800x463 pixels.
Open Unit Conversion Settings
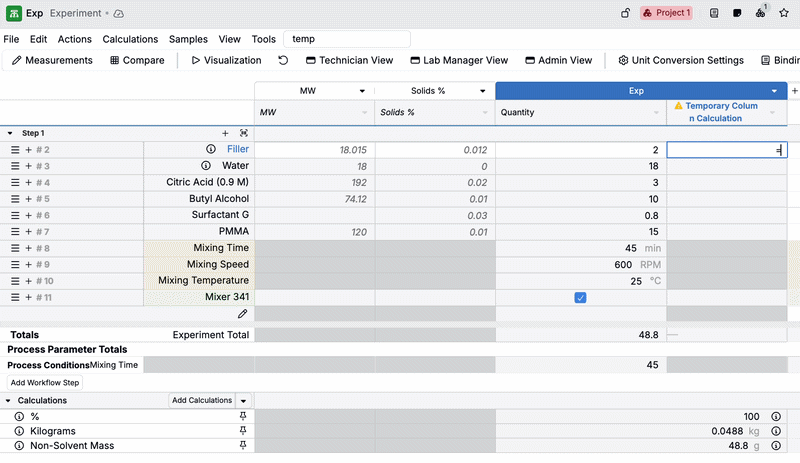(681, 60)
